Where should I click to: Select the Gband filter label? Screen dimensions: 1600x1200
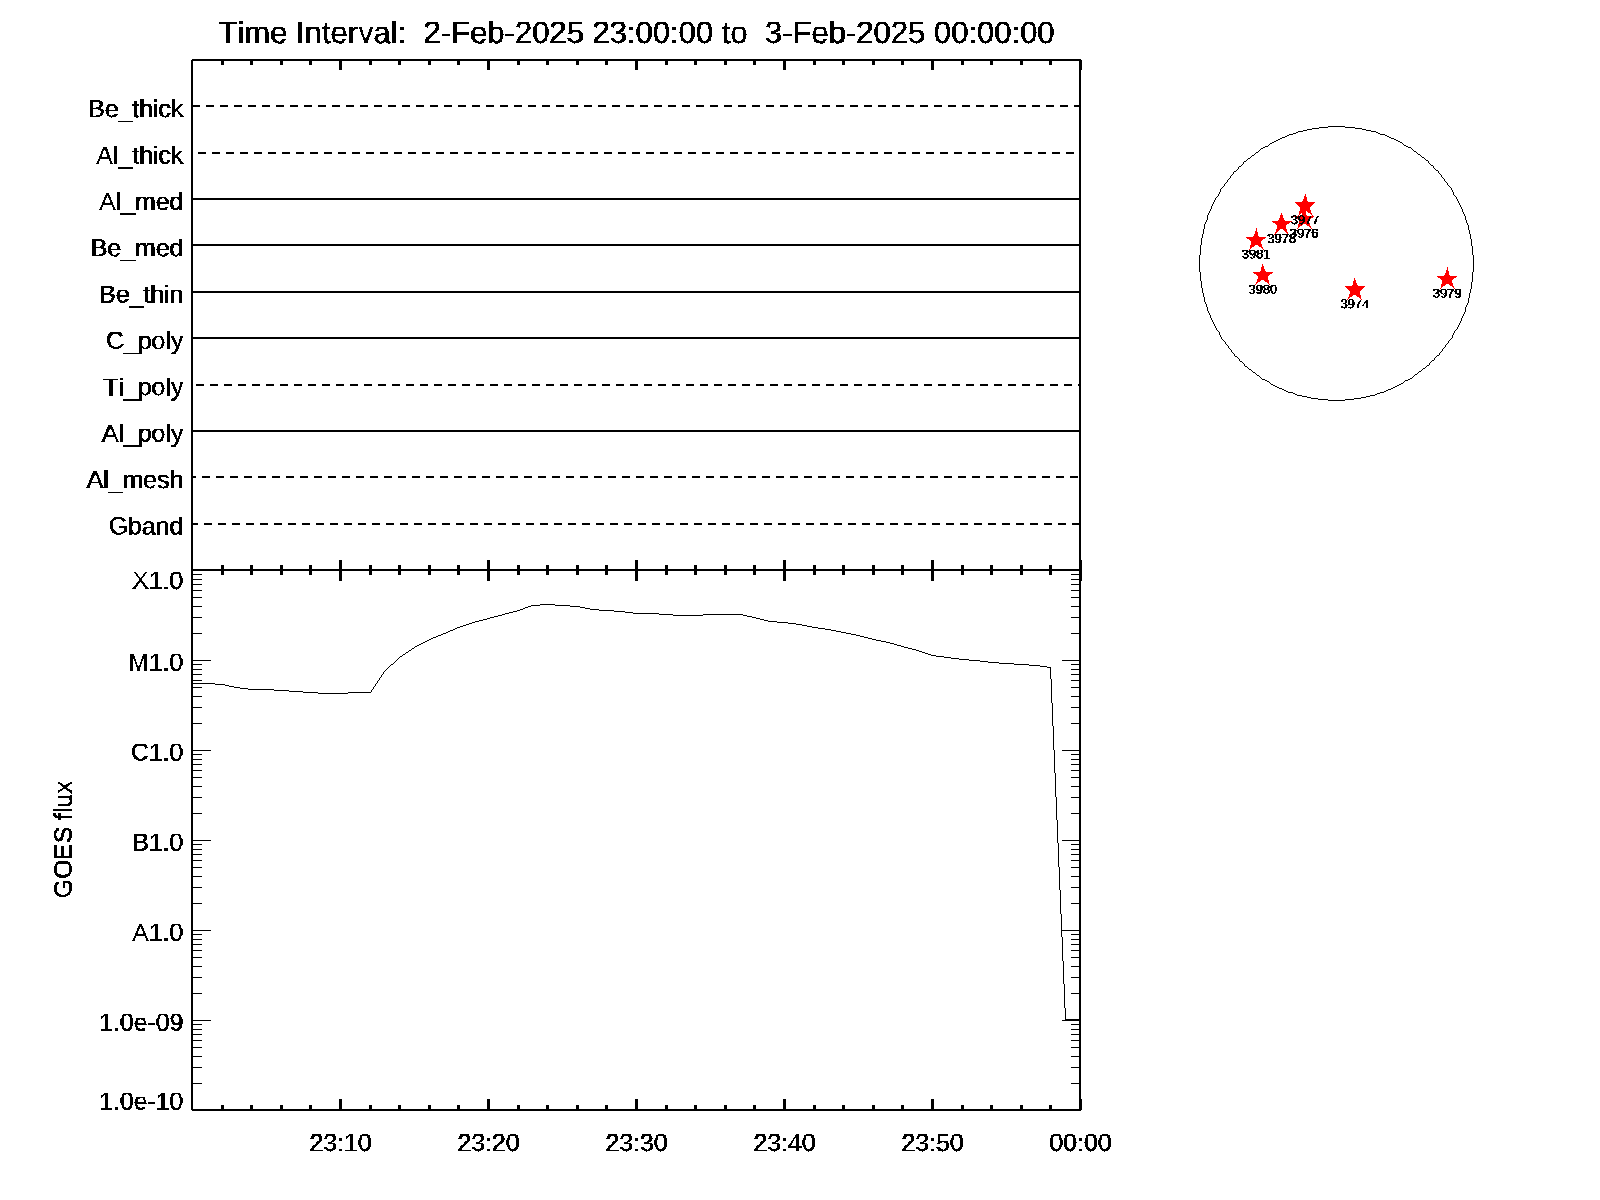pos(146,526)
